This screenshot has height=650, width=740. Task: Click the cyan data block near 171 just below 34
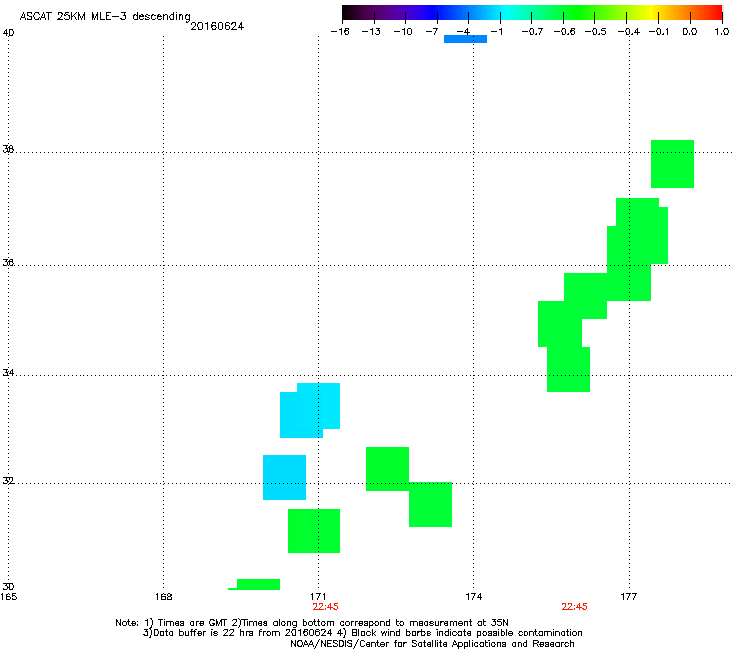[310, 410]
